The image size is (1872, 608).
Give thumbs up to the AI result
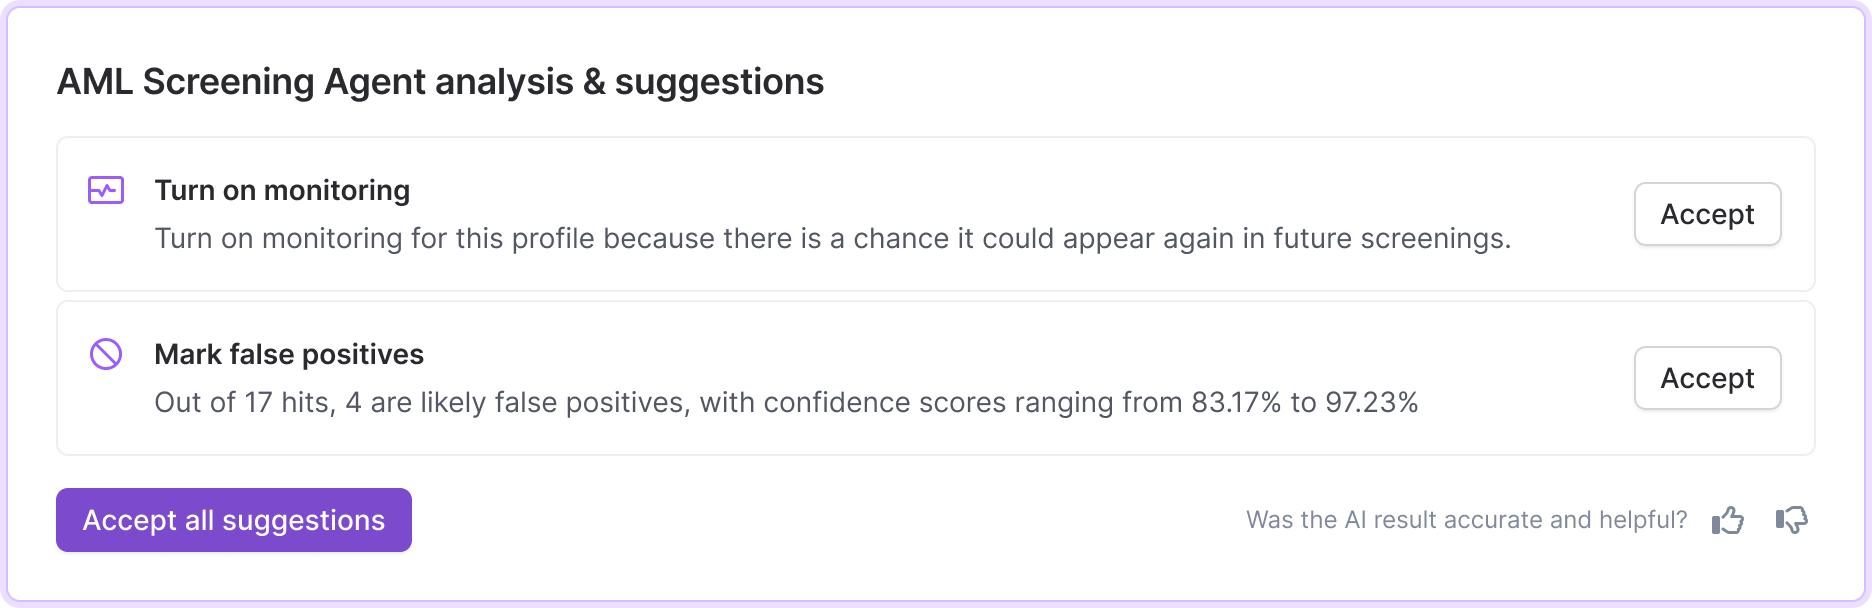(1728, 520)
